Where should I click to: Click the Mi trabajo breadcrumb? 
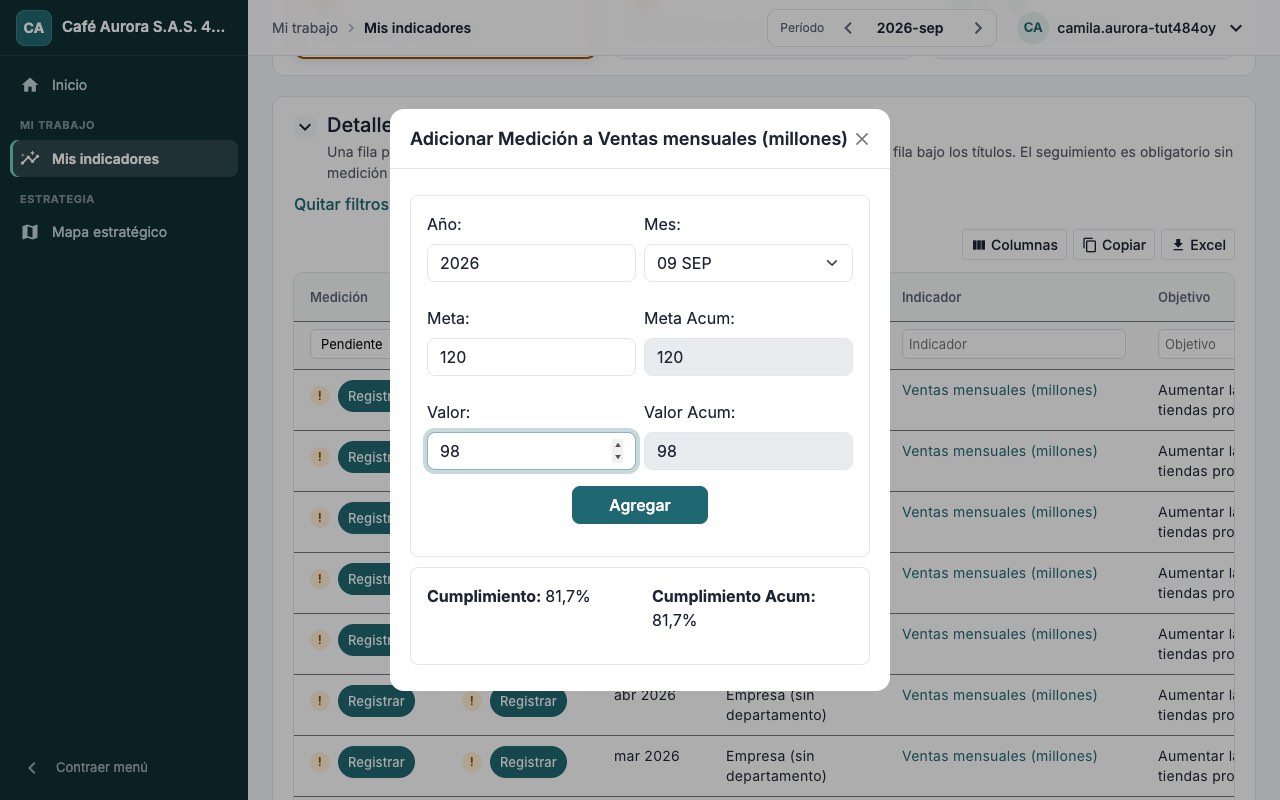305,28
